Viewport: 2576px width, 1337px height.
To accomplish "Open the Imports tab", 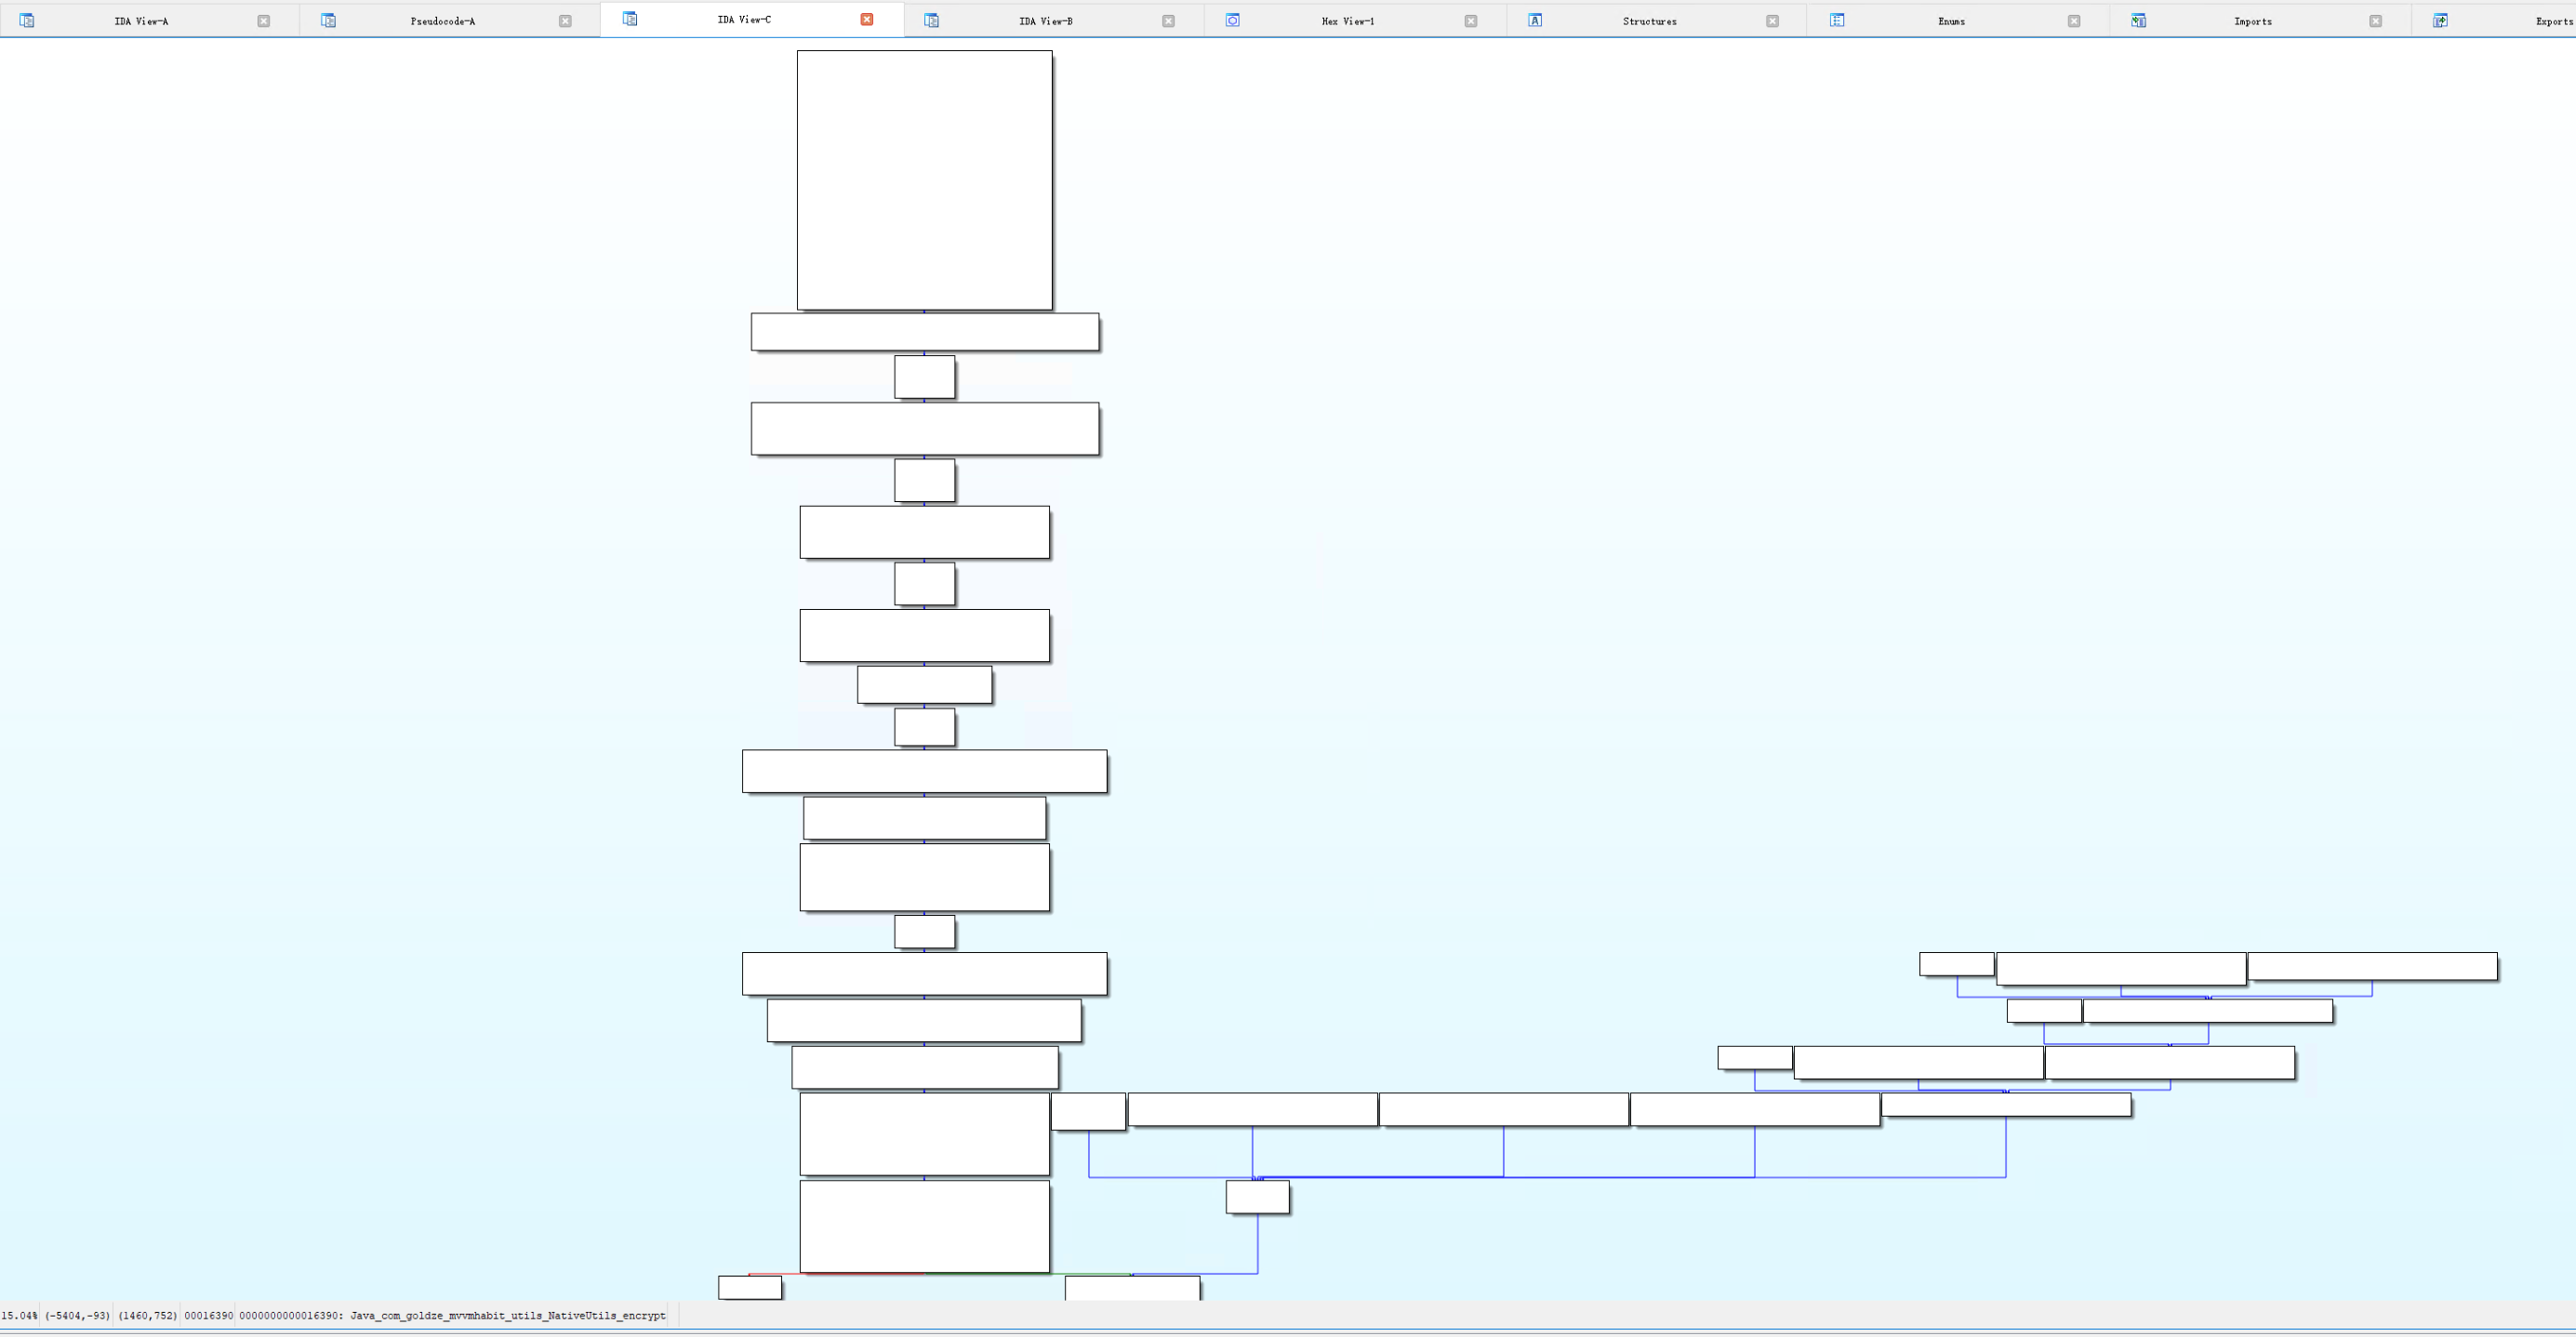I will click(2252, 21).
